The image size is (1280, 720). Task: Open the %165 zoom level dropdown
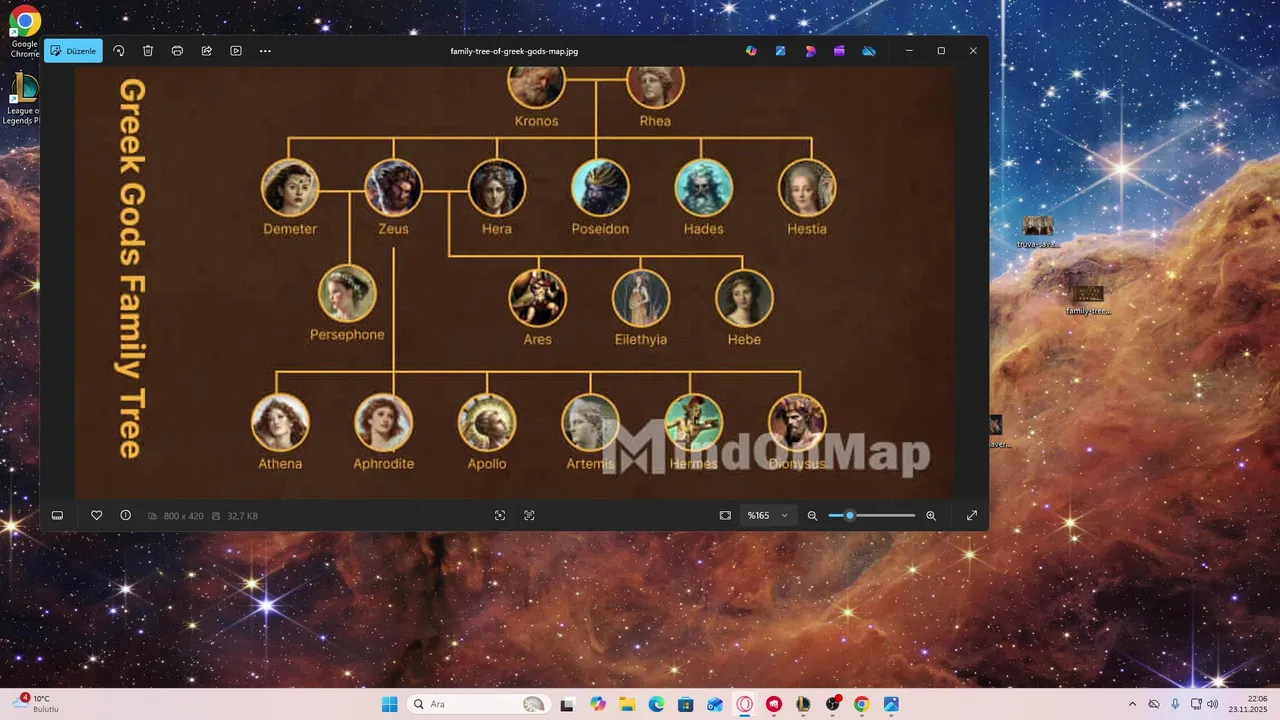point(768,515)
